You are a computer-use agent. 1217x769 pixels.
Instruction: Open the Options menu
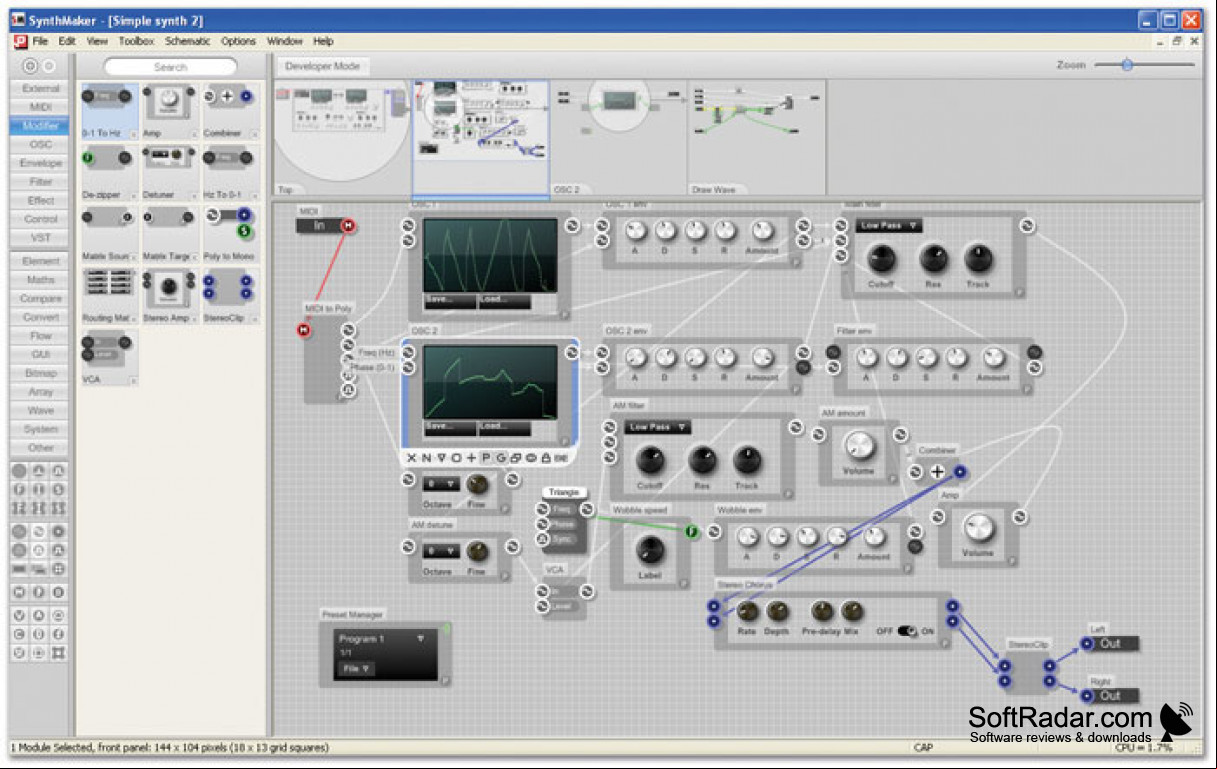pyautogui.click(x=238, y=41)
